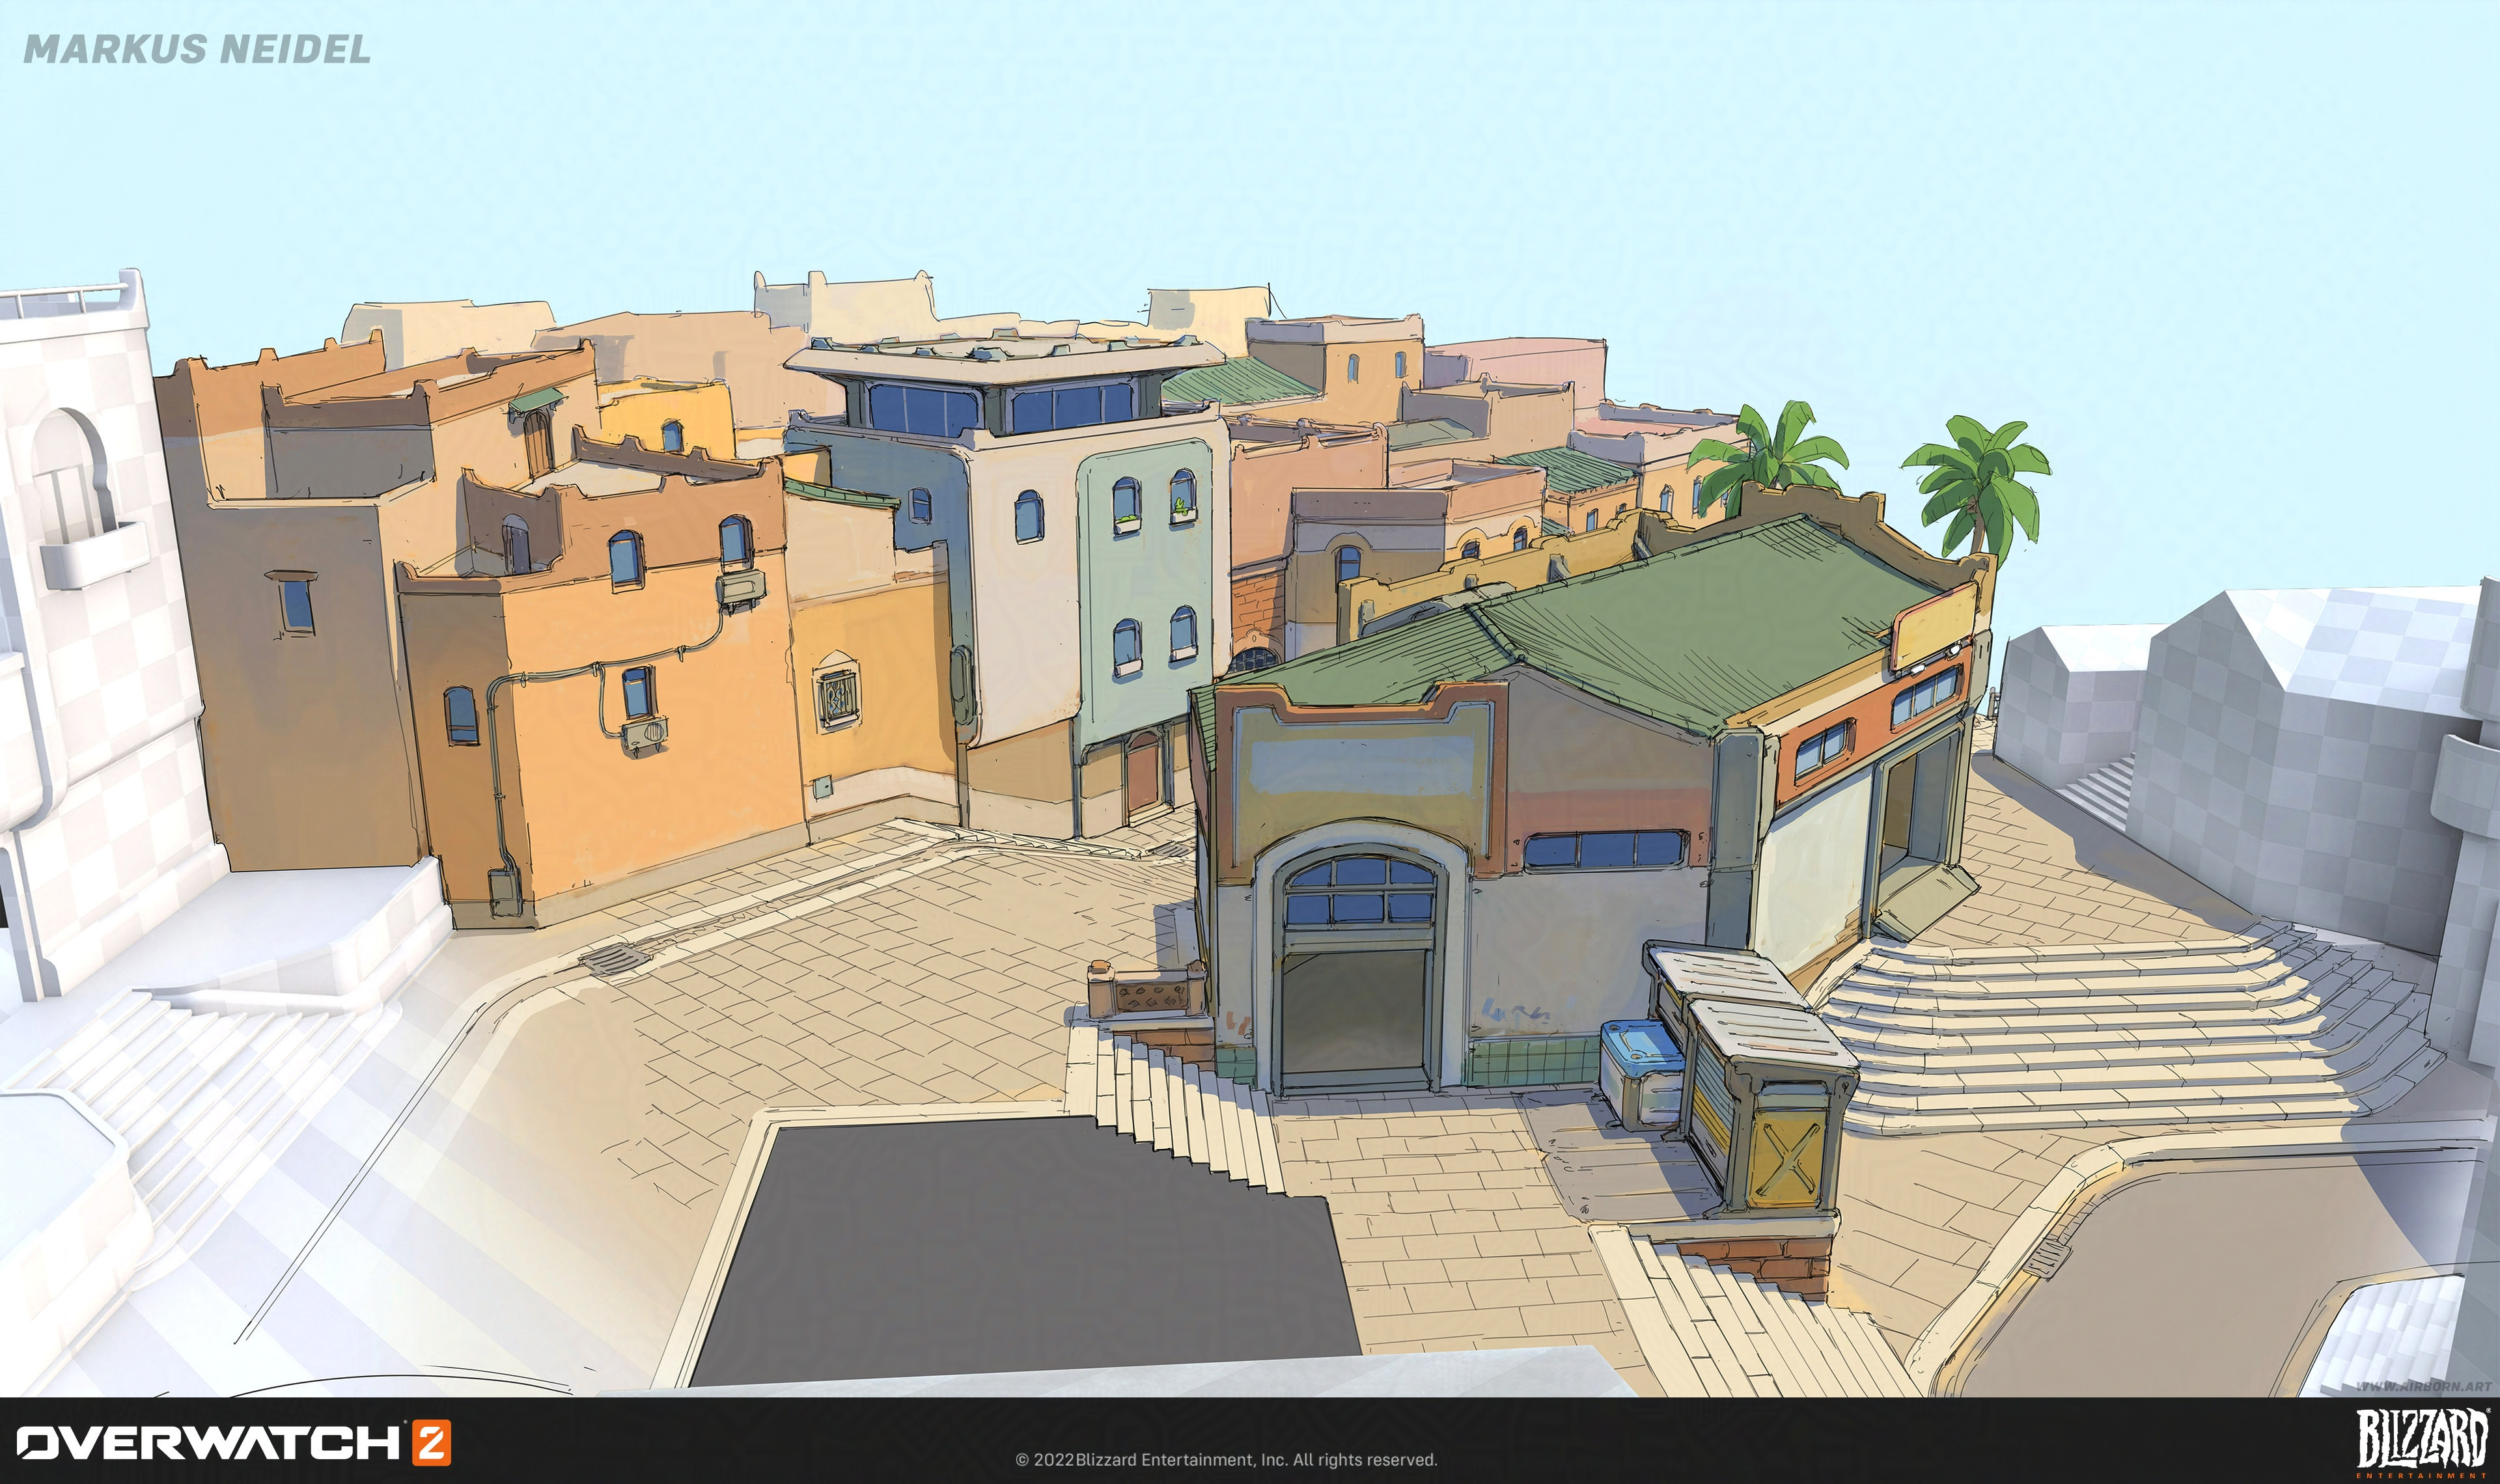Click the Markus Neidel artist name text

(197, 49)
